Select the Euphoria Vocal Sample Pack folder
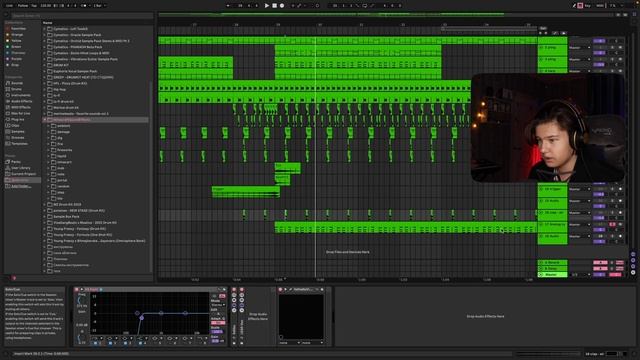640x360 pixels. tap(75, 71)
